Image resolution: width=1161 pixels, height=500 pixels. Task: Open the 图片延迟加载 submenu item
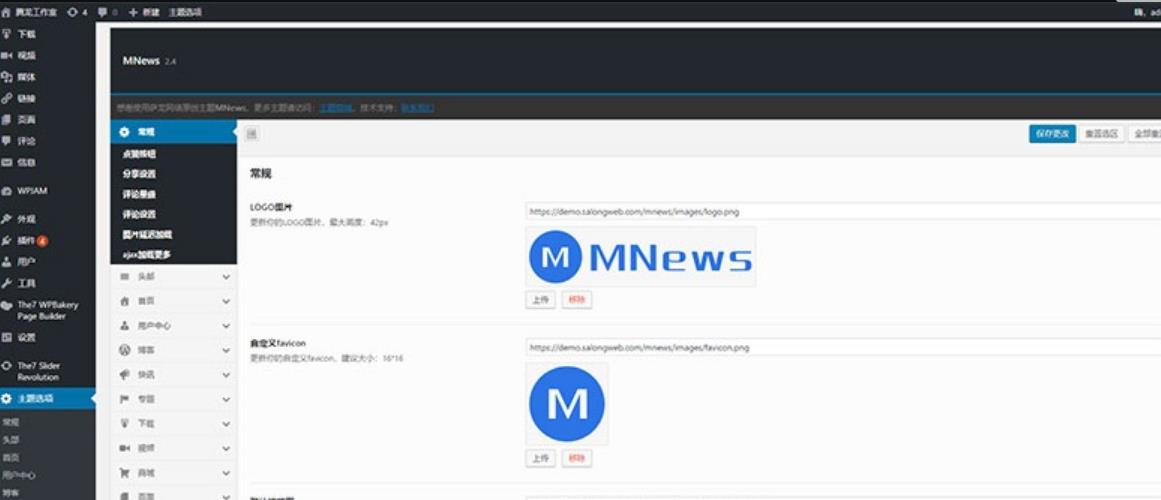(148, 234)
